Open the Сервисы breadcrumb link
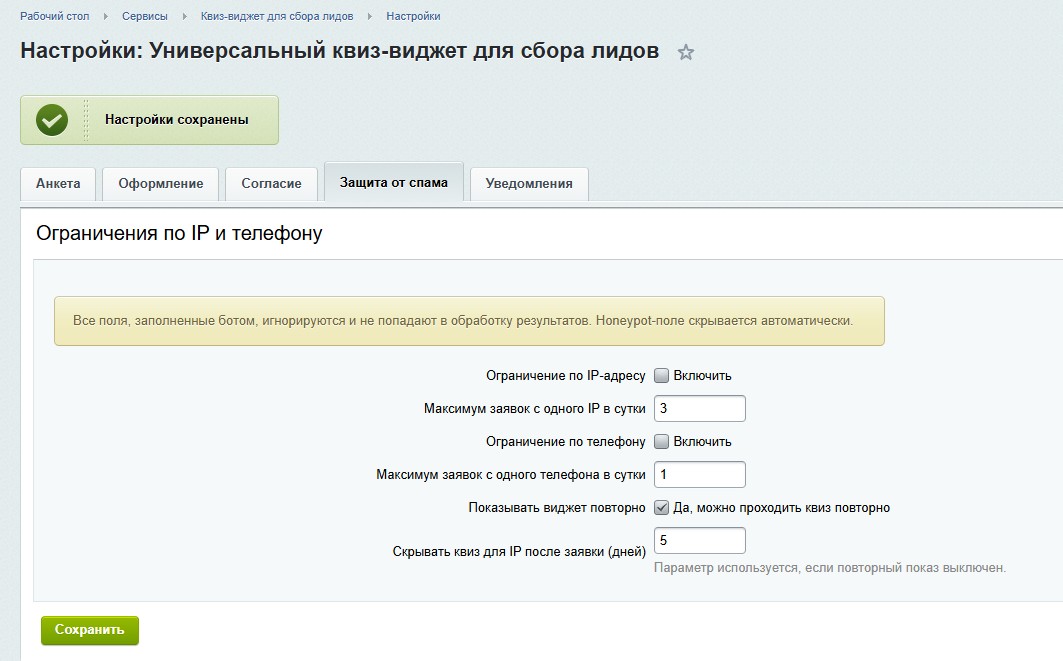Viewport: 1063px width, 661px height. [x=144, y=16]
